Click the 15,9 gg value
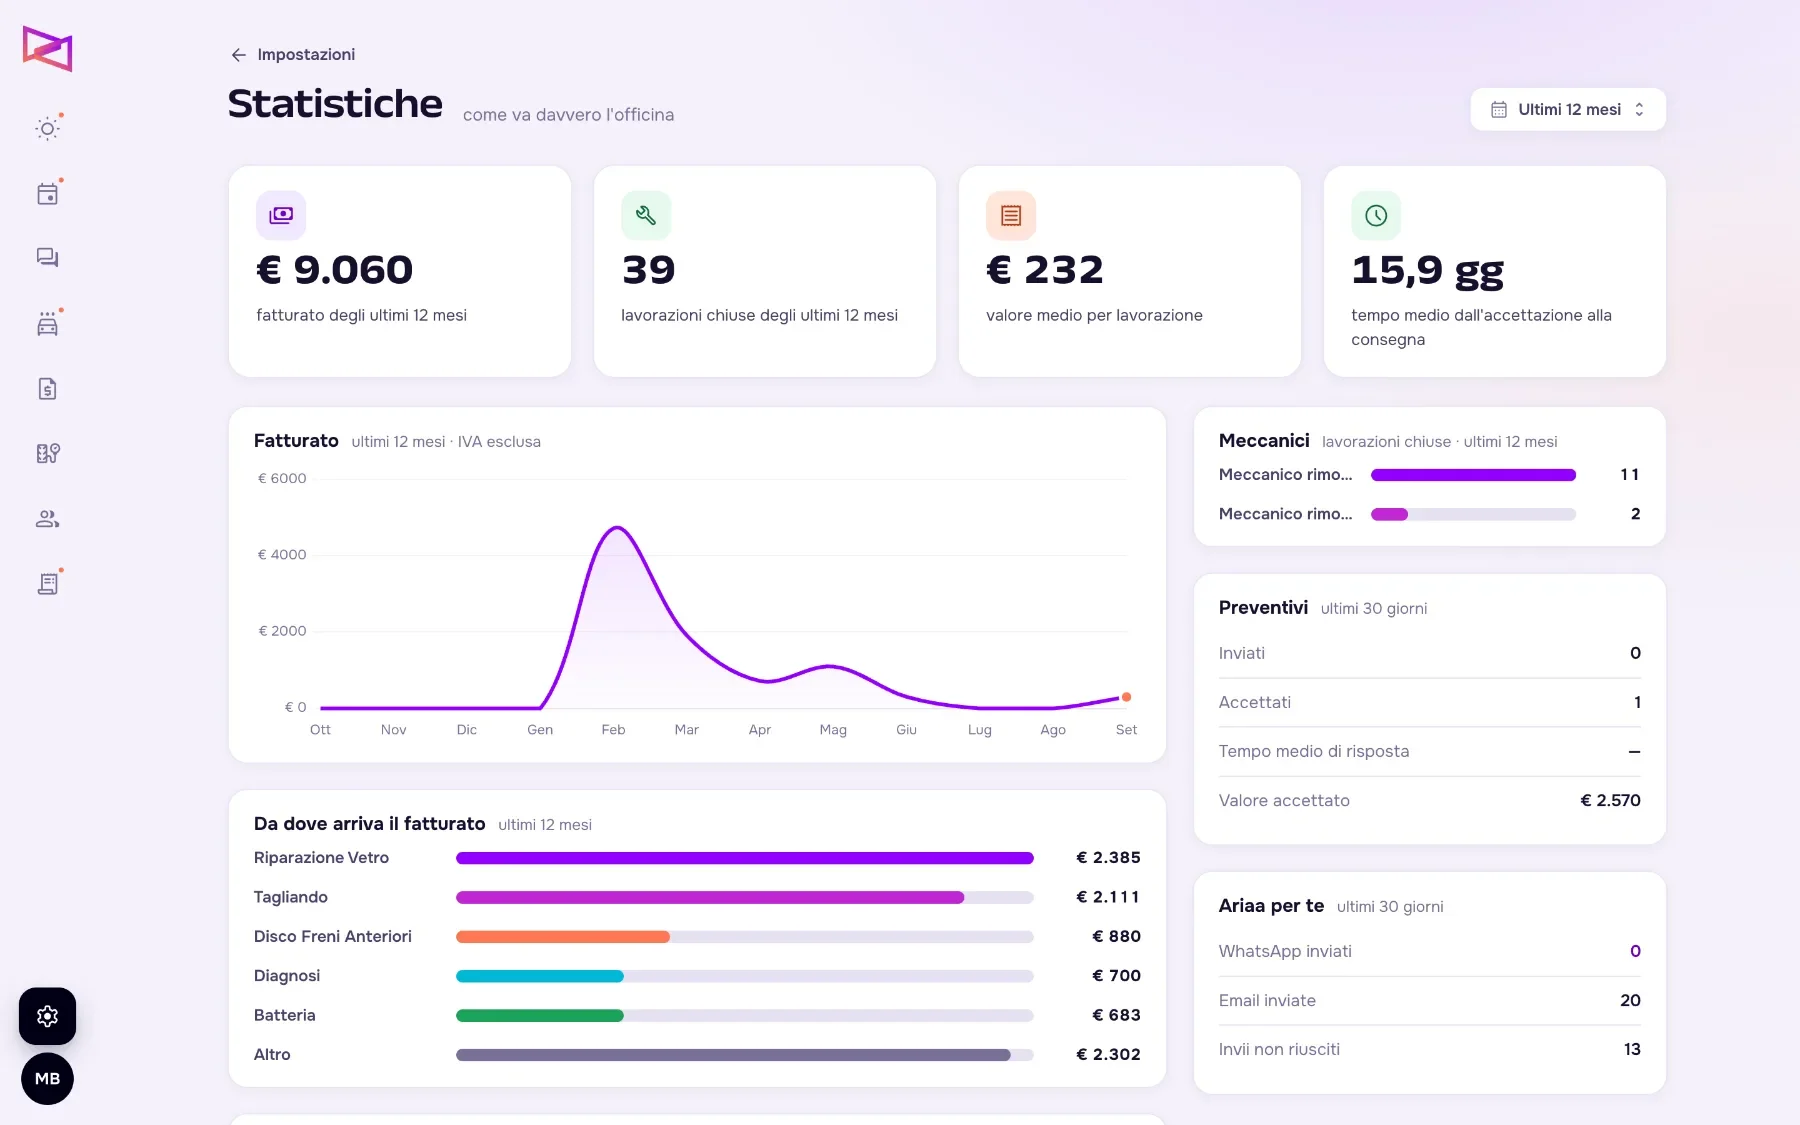Viewport: 1800px width, 1125px height. [x=1427, y=271]
